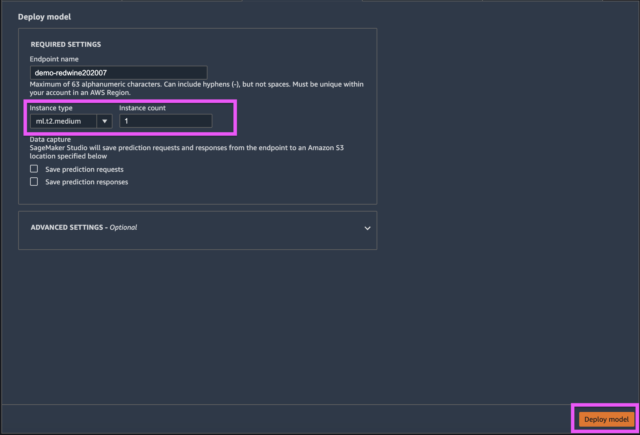Screen dimensions: 640x435
Task: Click the Instance type label
Action: coord(51,108)
